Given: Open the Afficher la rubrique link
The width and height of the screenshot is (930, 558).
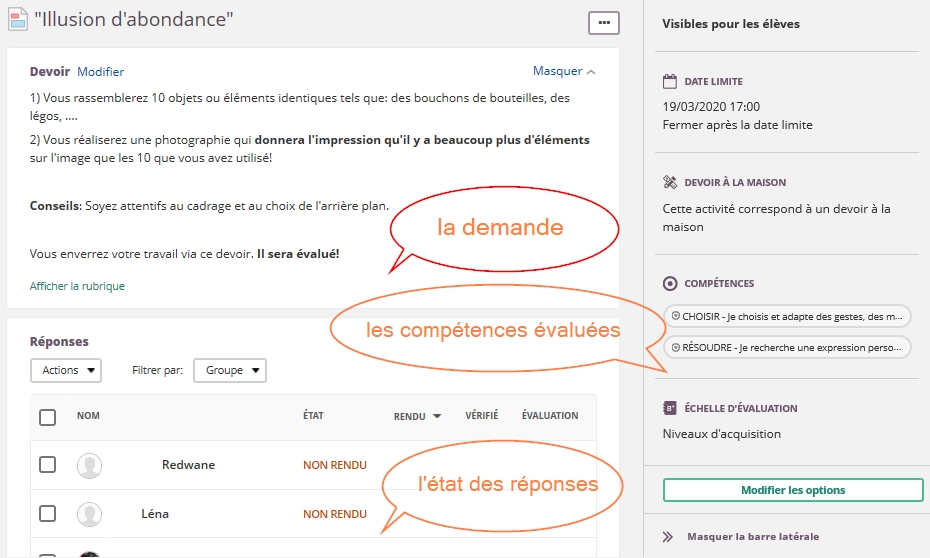Looking at the screenshot, I should click(77, 286).
